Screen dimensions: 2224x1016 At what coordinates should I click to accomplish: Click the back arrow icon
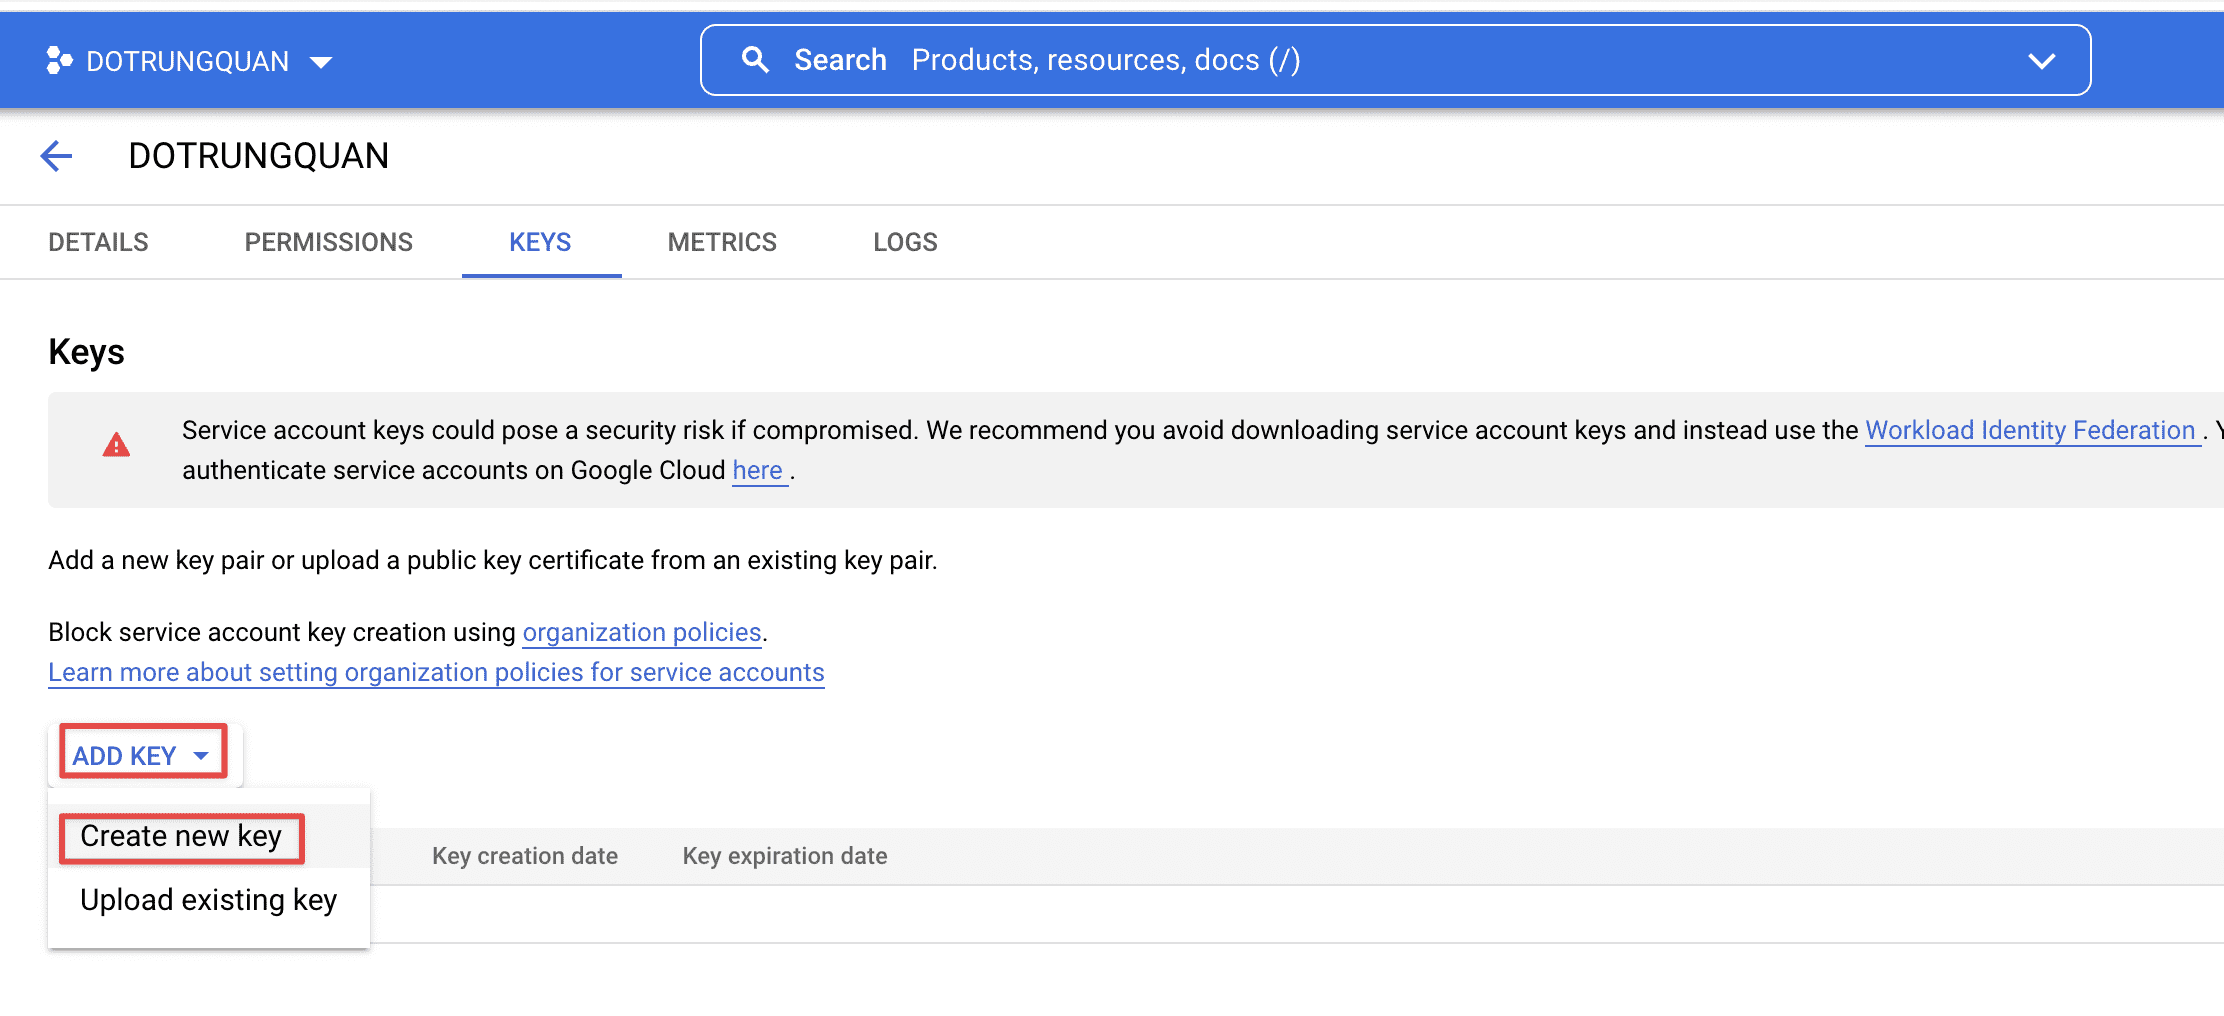coord(57,156)
